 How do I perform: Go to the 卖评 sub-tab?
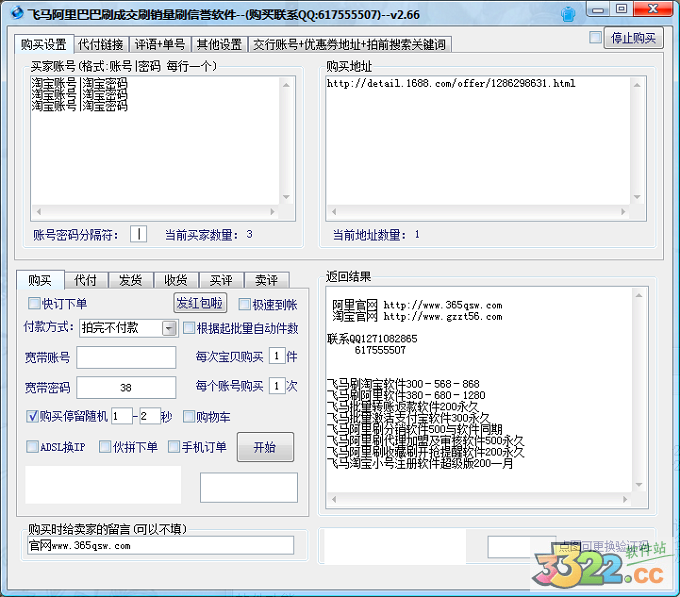point(267,280)
